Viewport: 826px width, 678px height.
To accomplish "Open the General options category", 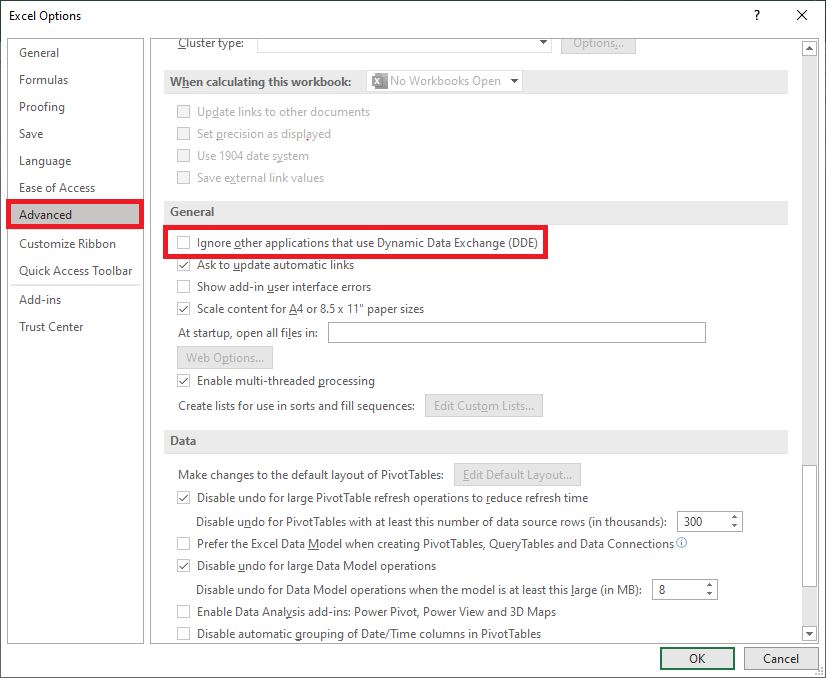I will point(39,53).
